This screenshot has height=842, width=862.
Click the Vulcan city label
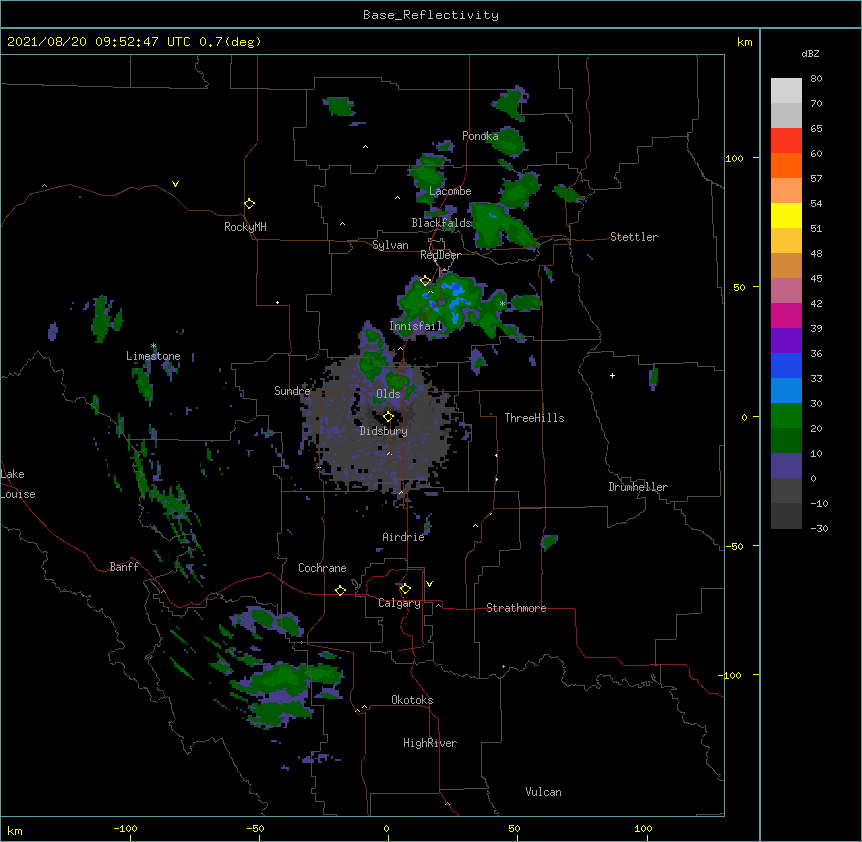[x=543, y=792]
